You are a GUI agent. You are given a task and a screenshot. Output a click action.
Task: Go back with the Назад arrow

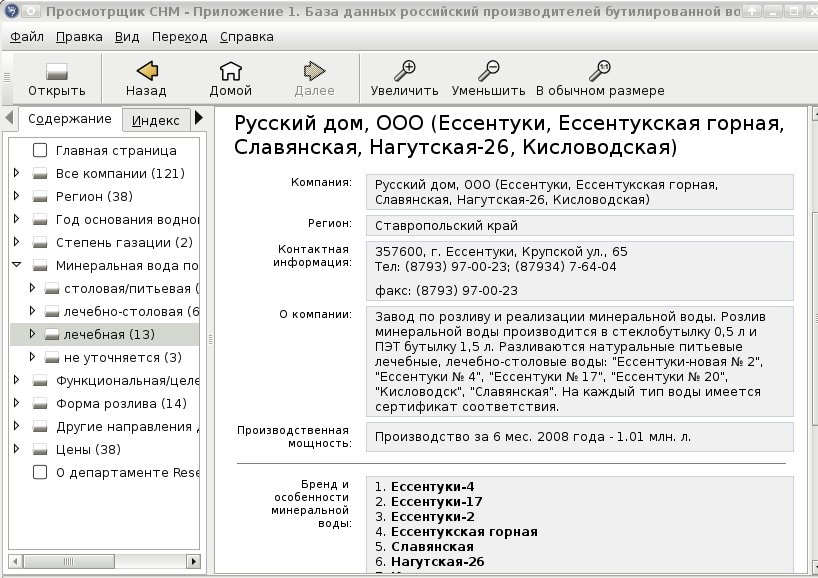(x=147, y=71)
